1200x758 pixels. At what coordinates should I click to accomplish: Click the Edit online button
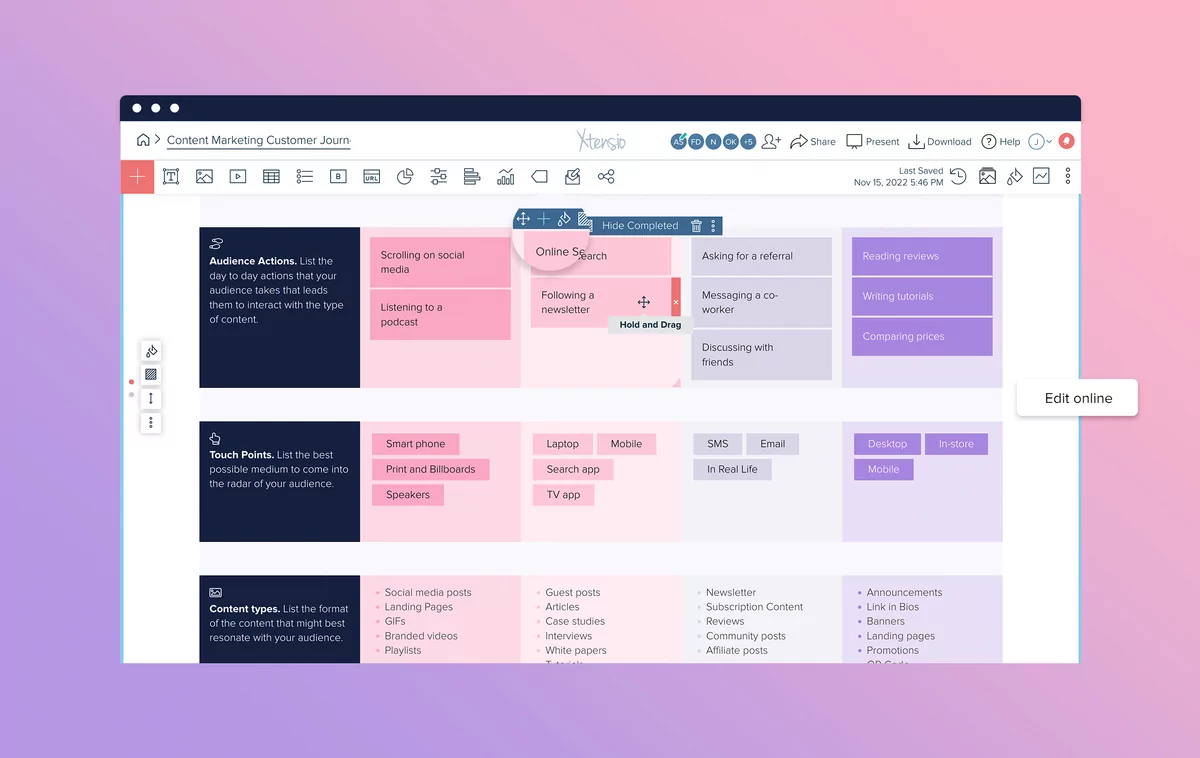(1077, 398)
